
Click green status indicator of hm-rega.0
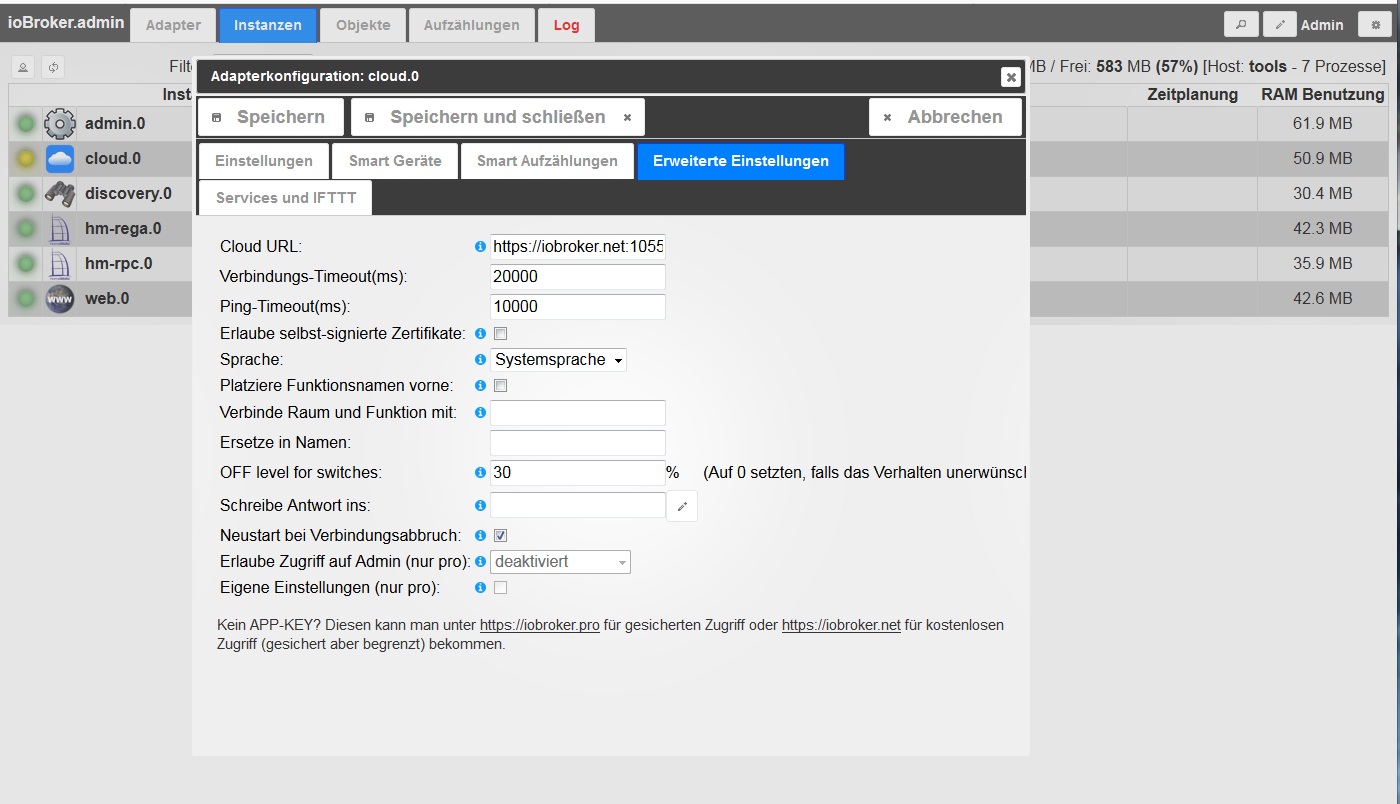click(26, 229)
